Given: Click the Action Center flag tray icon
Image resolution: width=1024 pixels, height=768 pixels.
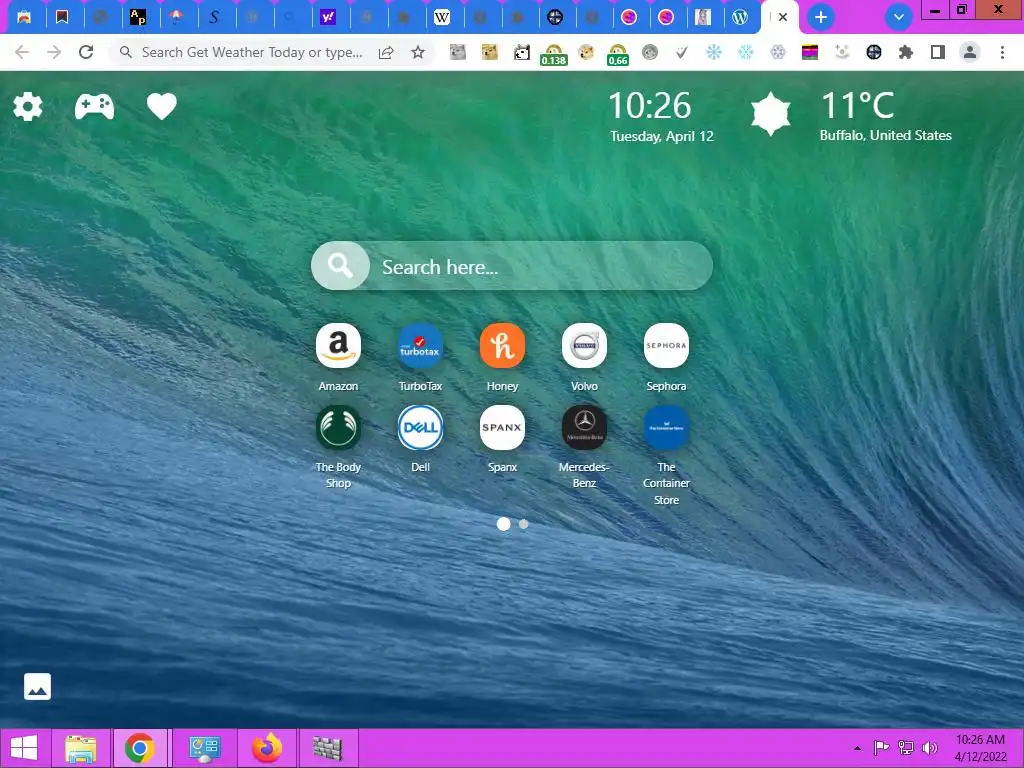Looking at the screenshot, I should [881, 748].
